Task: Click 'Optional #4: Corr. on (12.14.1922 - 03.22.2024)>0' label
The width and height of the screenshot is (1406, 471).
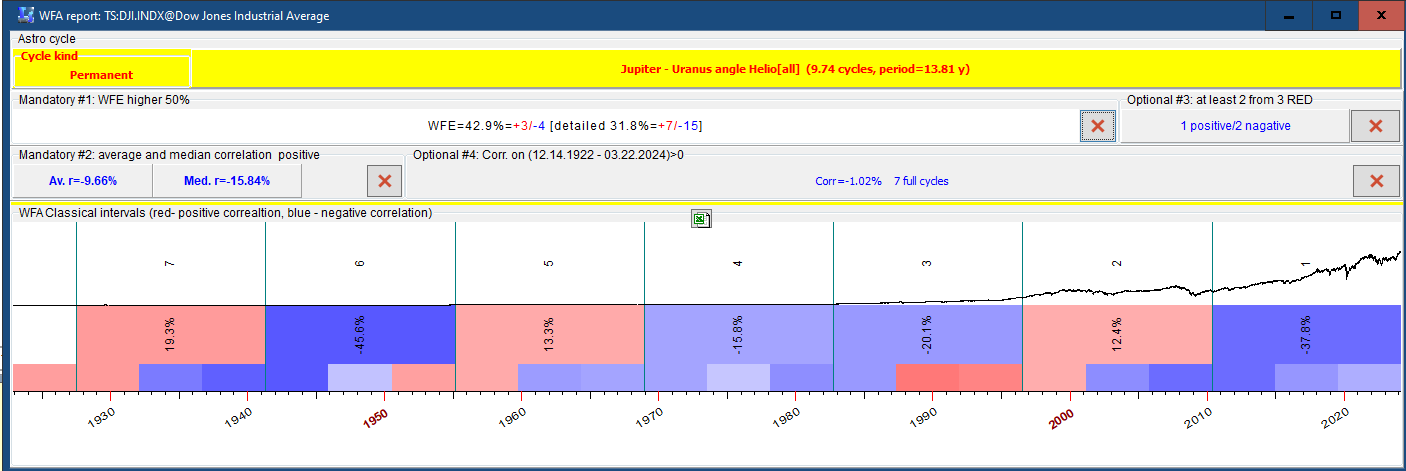Action: pyautogui.click(x=548, y=154)
